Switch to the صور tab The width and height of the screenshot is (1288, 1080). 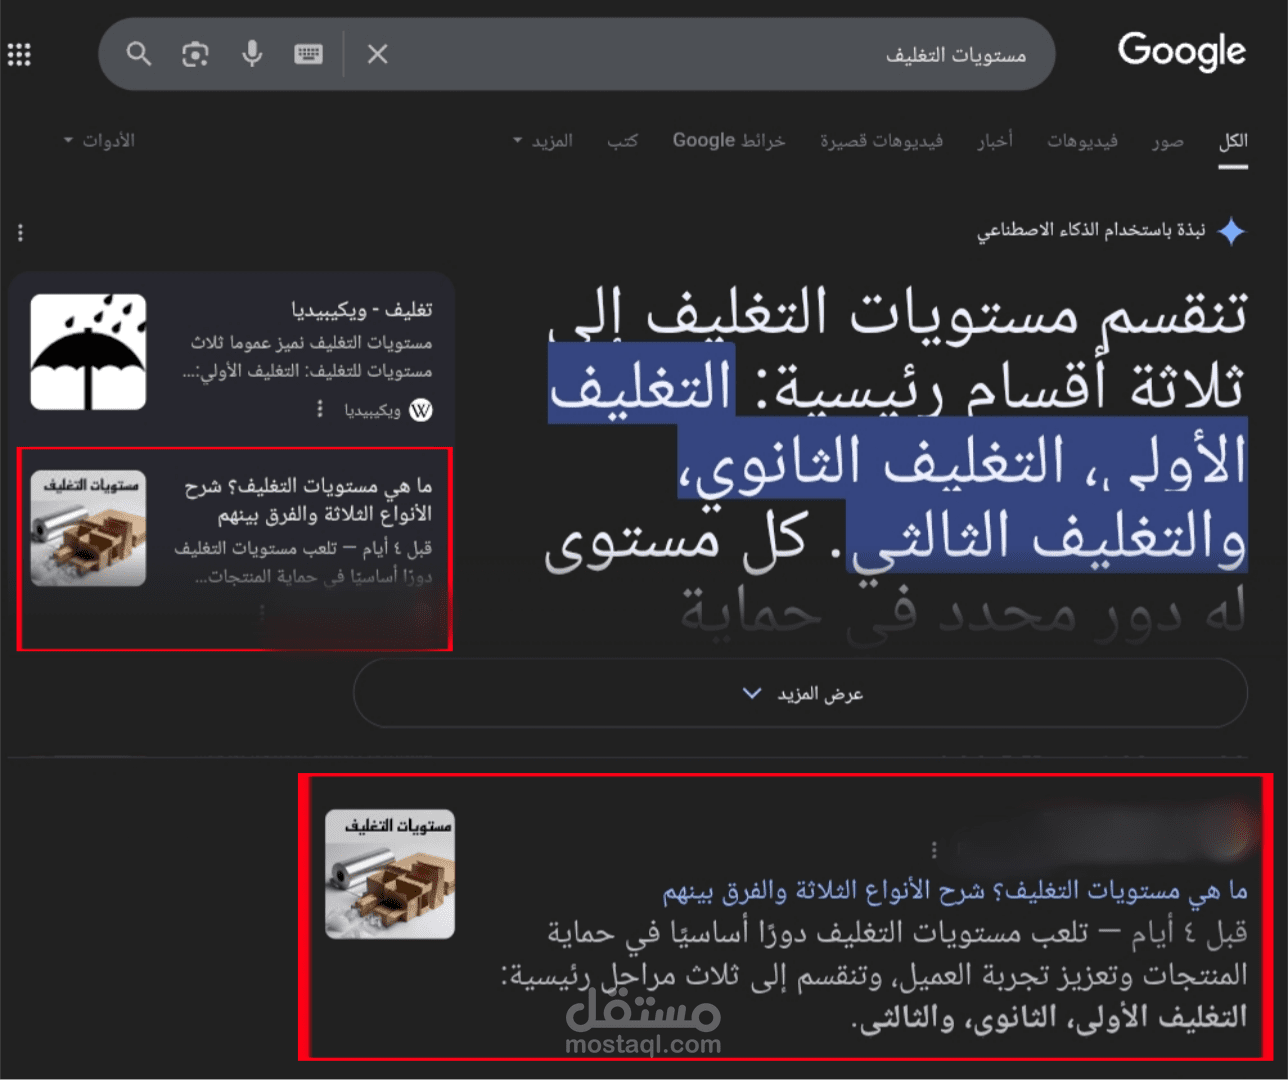click(1167, 141)
